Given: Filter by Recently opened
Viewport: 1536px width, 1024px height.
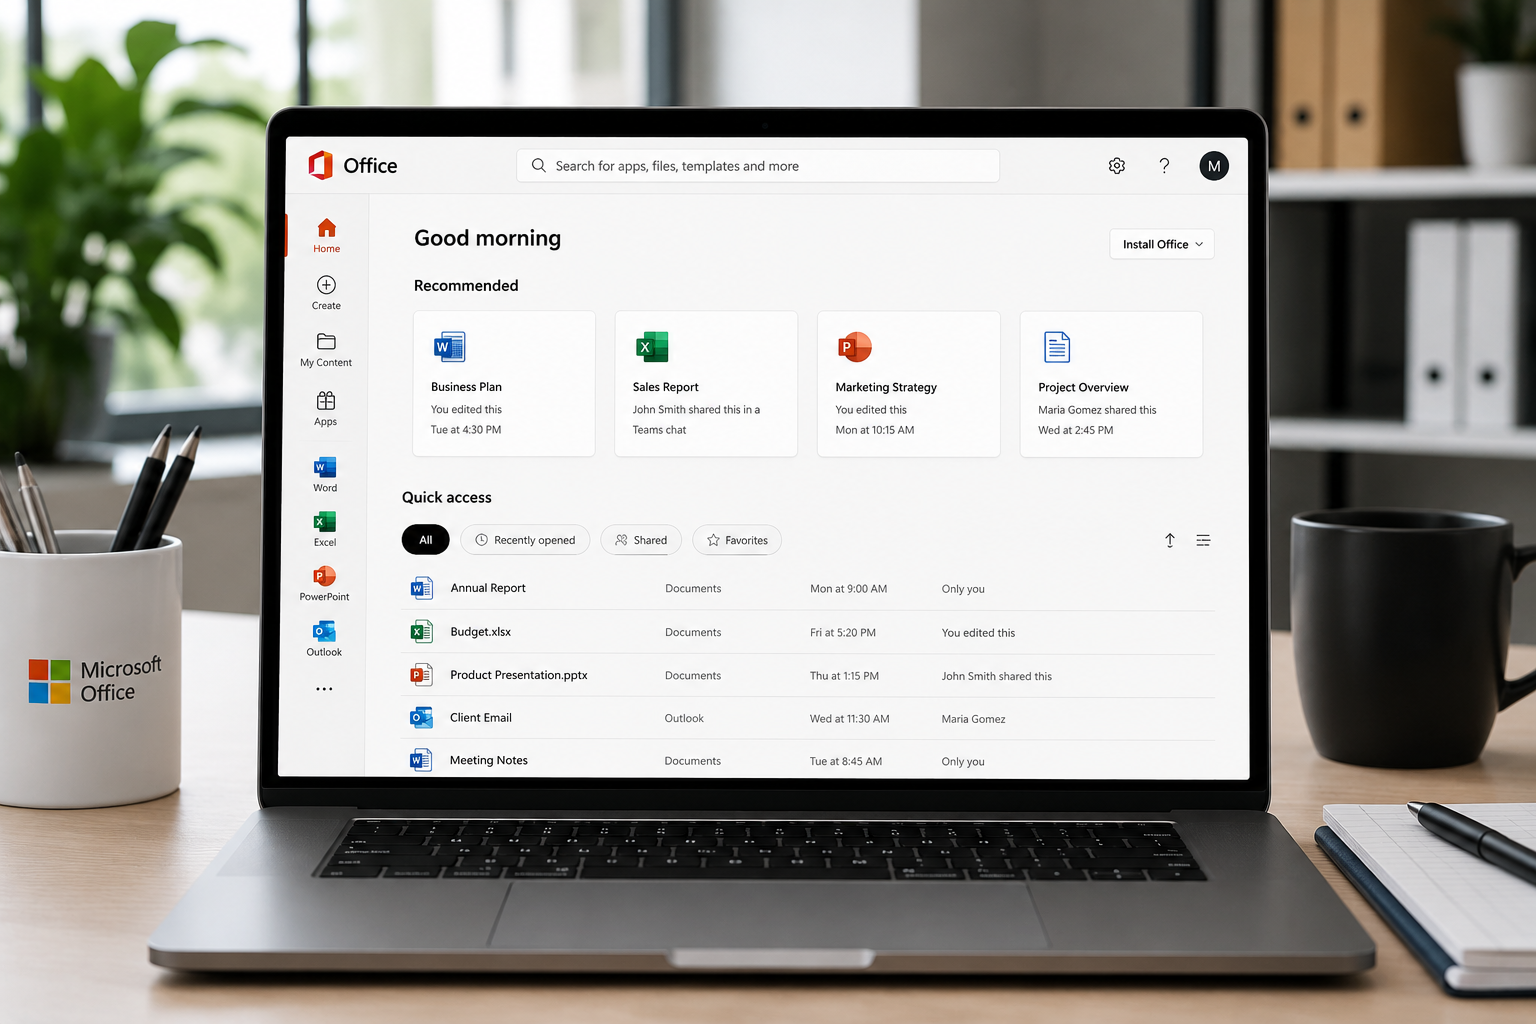Looking at the screenshot, I should pos(525,540).
